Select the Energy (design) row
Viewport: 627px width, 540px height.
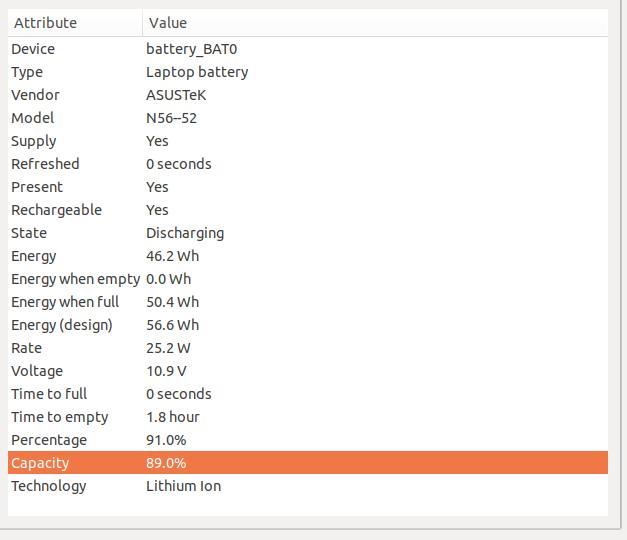[308, 325]
